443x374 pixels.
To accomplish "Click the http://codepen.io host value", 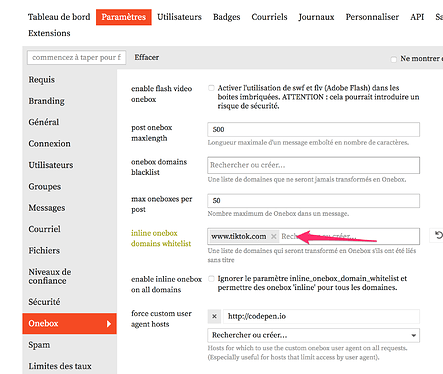I will click(x=321, y=316).
